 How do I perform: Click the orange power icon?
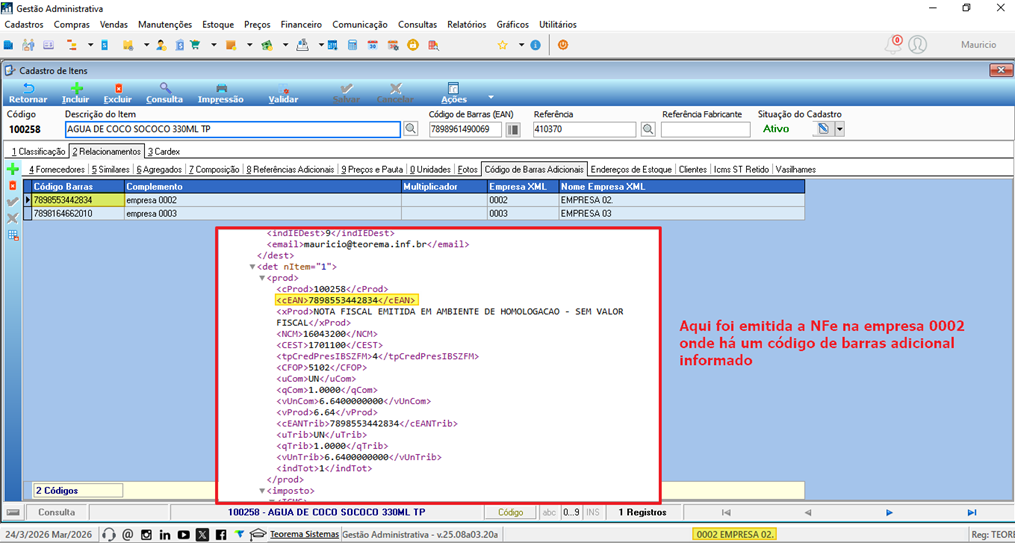click(x=563, y=45)
